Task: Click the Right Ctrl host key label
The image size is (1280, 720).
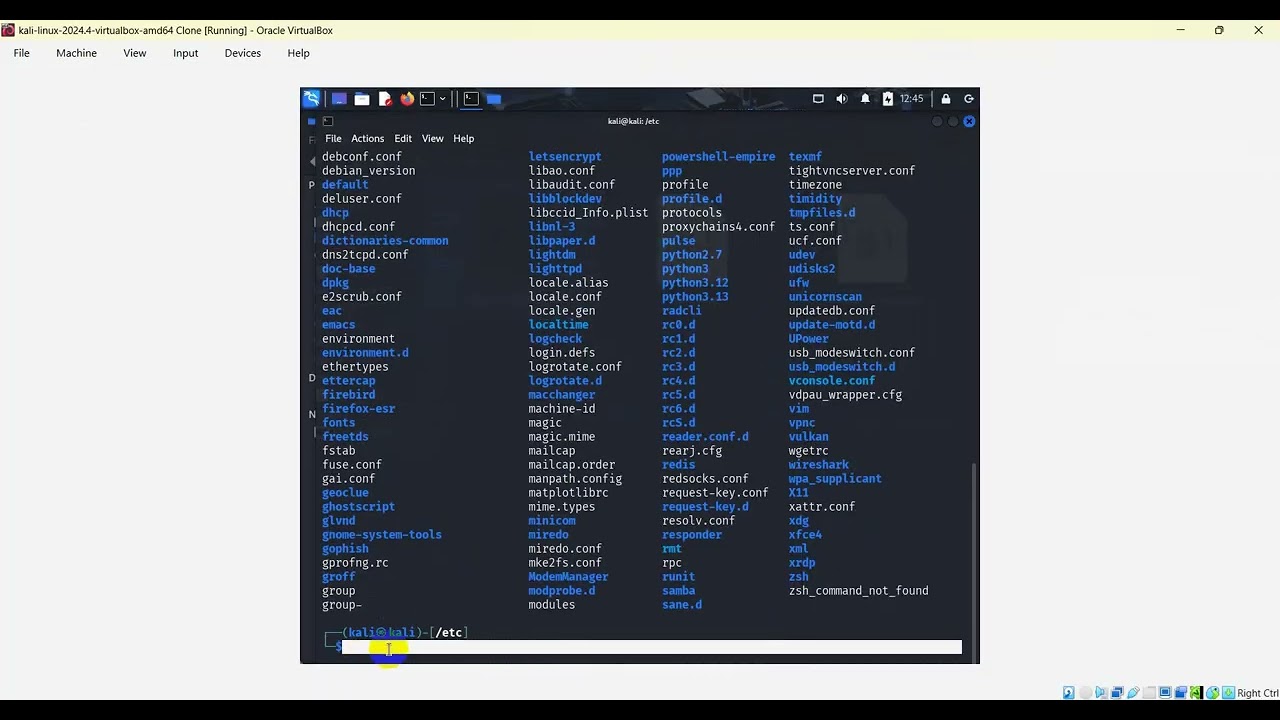Action: (x=1257, y=693)
